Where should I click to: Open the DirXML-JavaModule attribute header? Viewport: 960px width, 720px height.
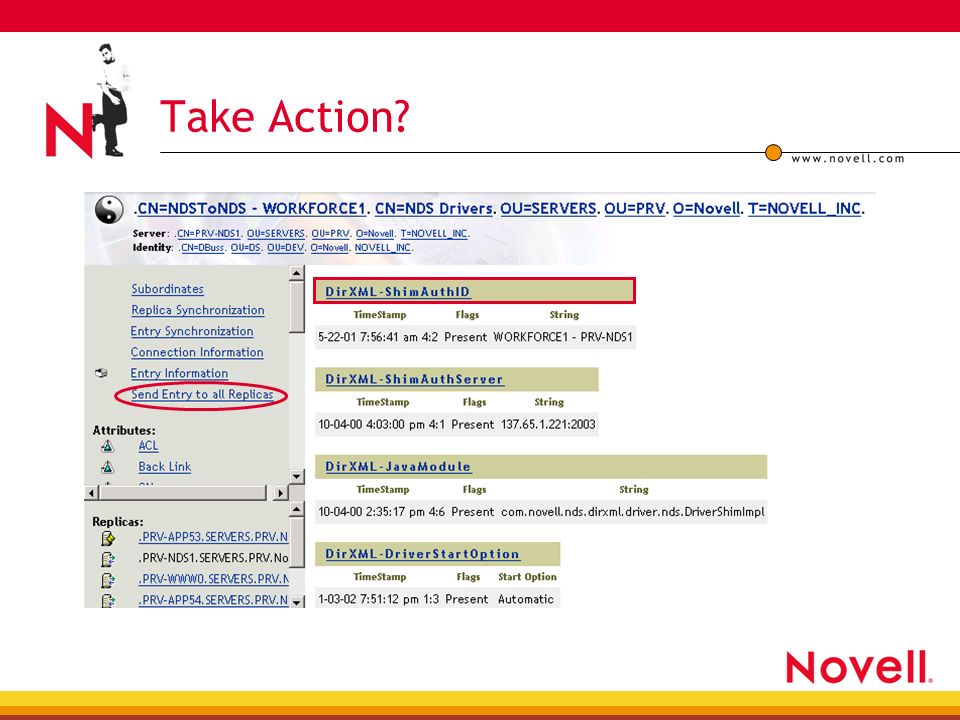click(x=398, y=467)
